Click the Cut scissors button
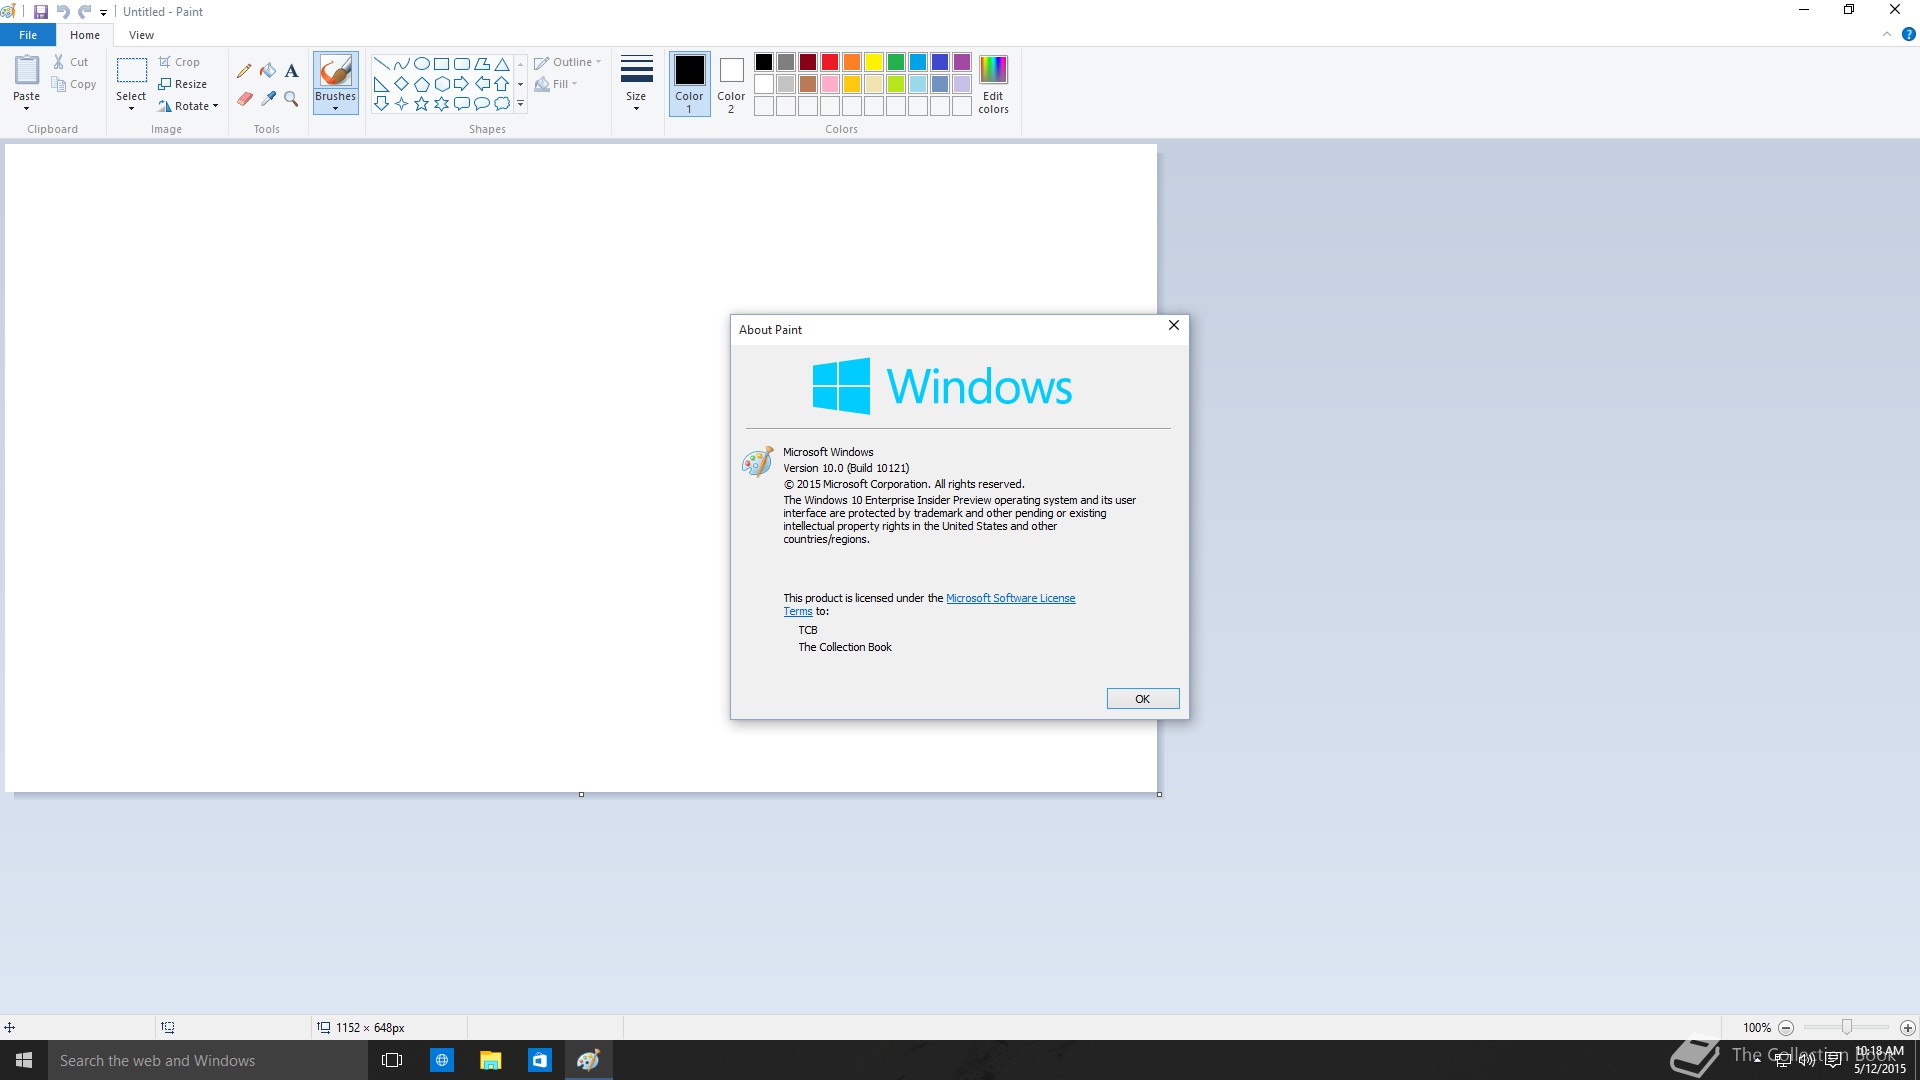 [x=70, y=62]
